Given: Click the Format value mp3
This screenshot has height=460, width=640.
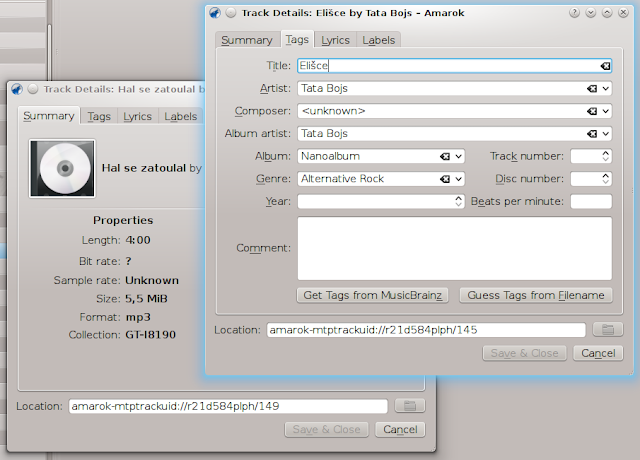Looking at the screenshot, I should (x=138, y=317).
